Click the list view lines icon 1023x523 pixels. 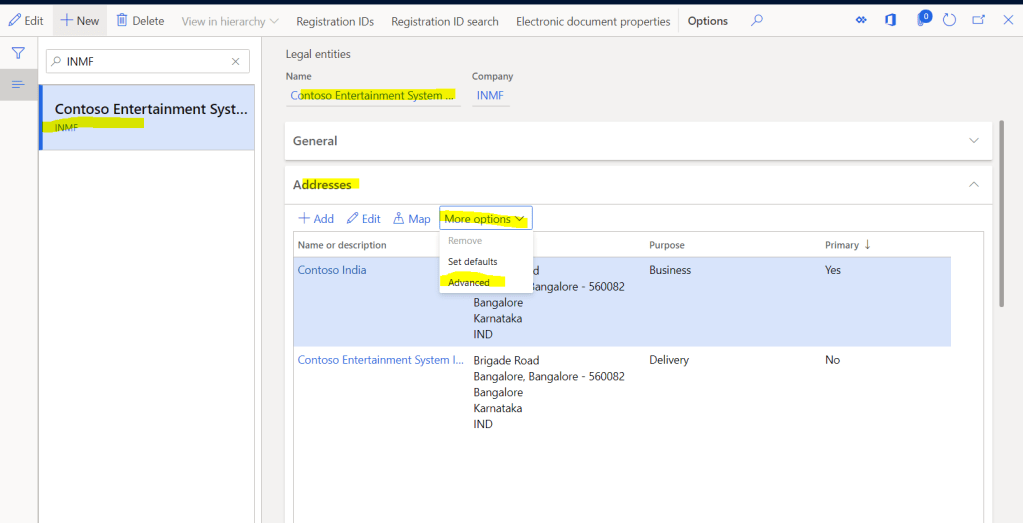click(18, 84)
